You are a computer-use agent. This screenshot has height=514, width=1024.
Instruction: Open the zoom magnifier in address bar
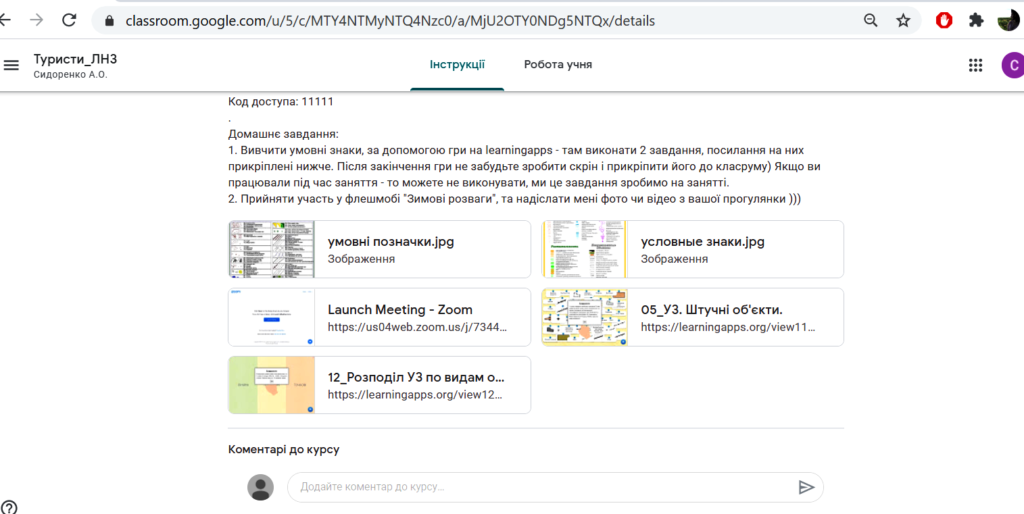click(871, 21)
